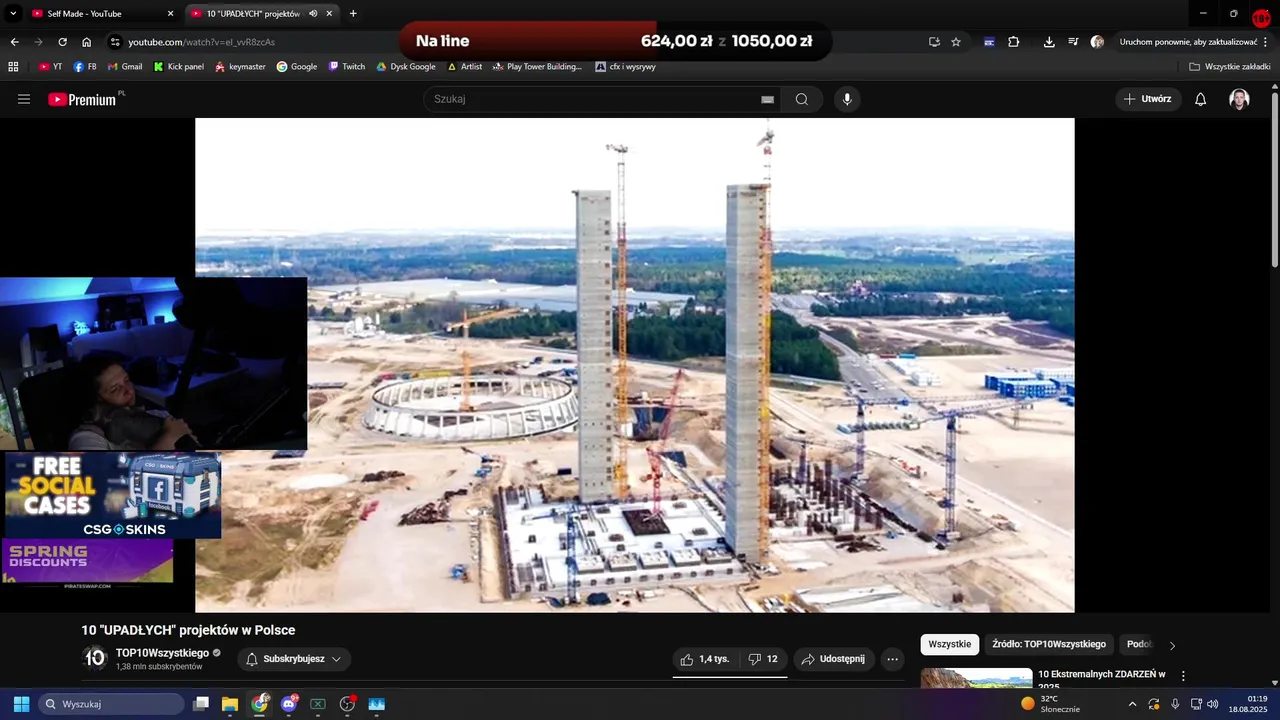The width and height of the screenshot is (1280, 720).
Task: Open Wszystkie zakładki bookmarks folder
Action: (x=1230, y=67)
